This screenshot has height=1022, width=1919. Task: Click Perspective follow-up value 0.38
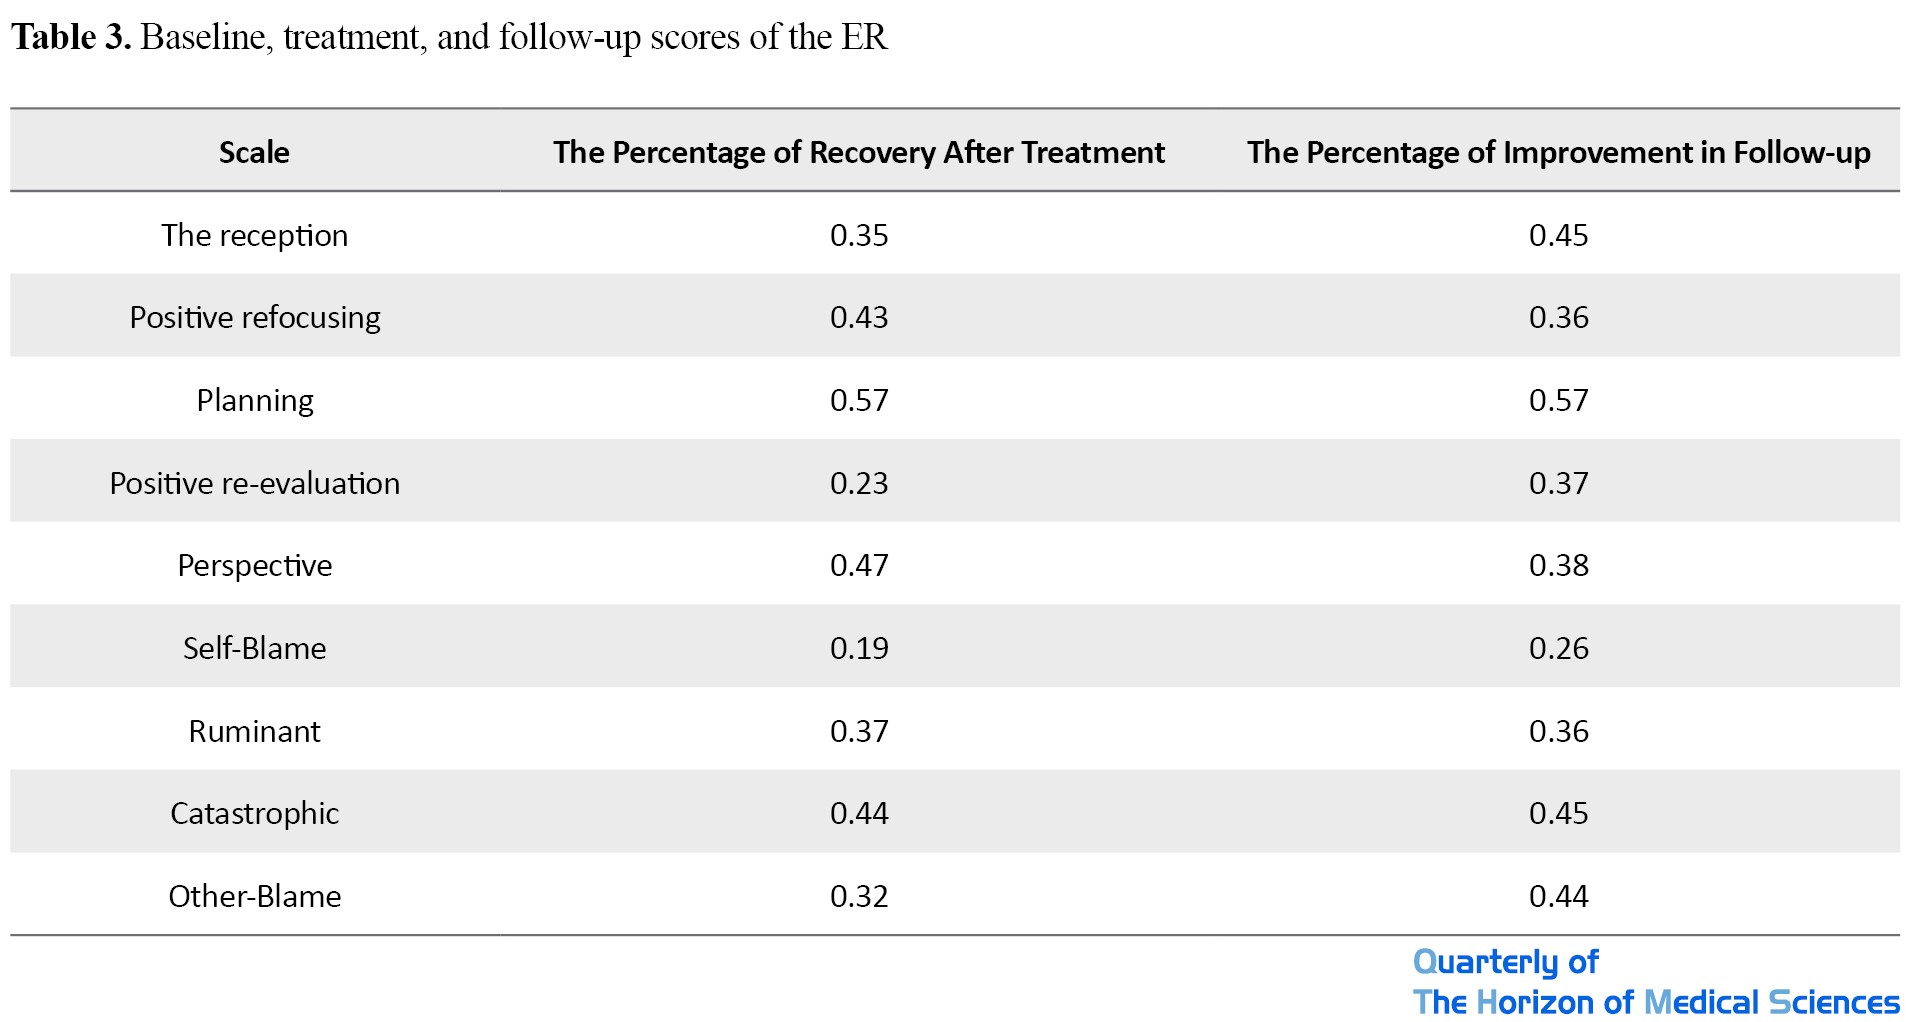pos(1558,565)
